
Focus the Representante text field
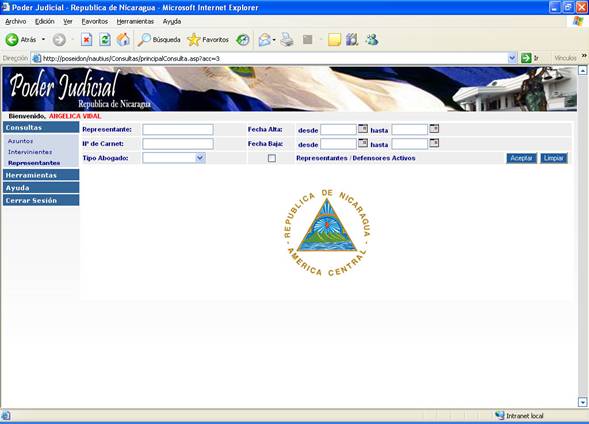(x=178, y=130)
